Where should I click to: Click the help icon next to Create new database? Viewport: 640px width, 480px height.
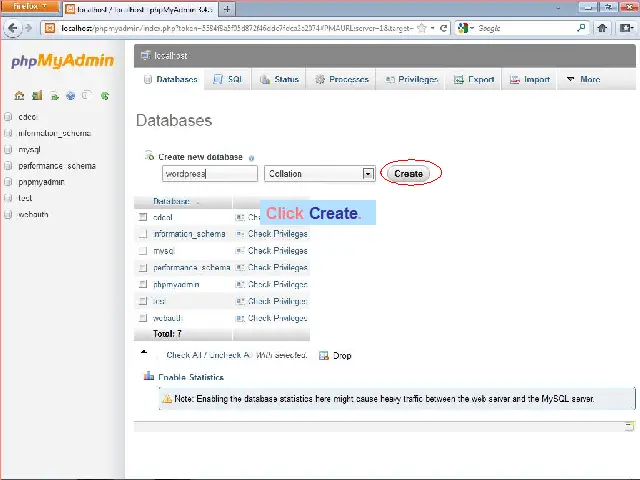(x=251, y=158)
